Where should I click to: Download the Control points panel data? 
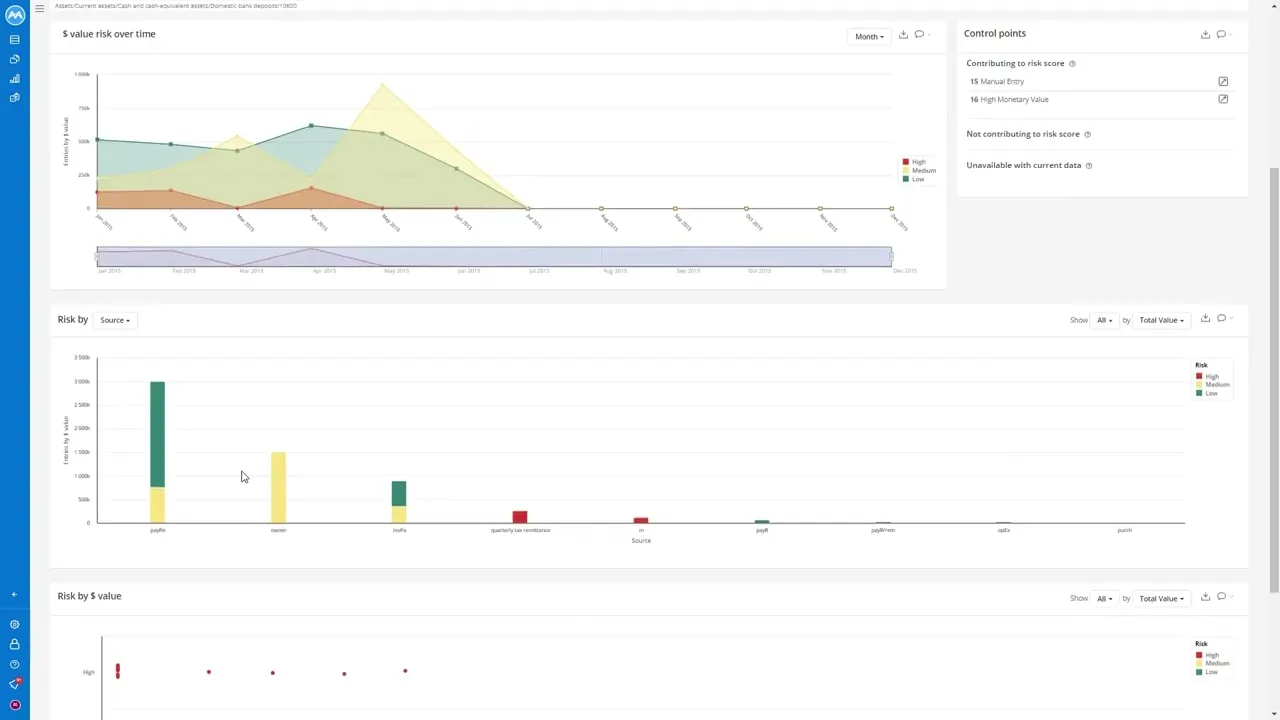[x=1205, y=34]
